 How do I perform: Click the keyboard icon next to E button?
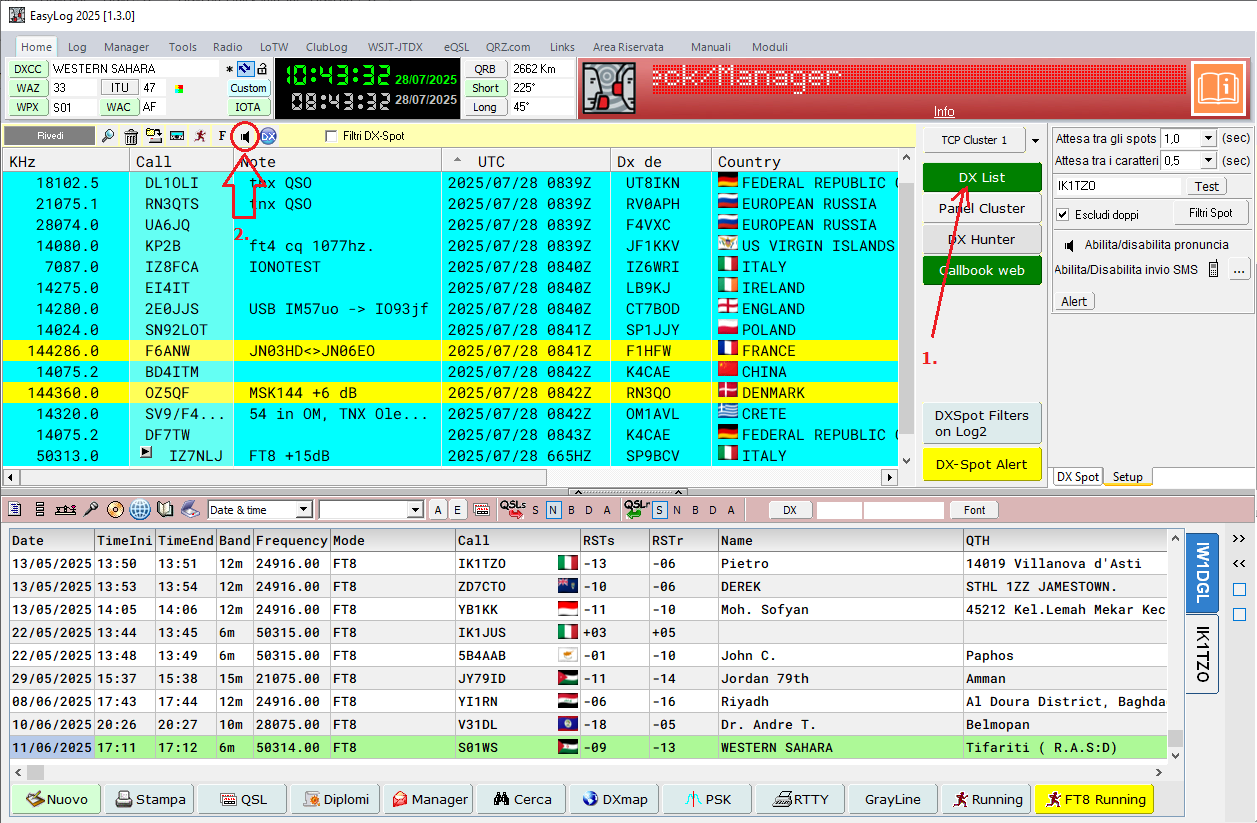pyautogui.click(x=481, y=510)
